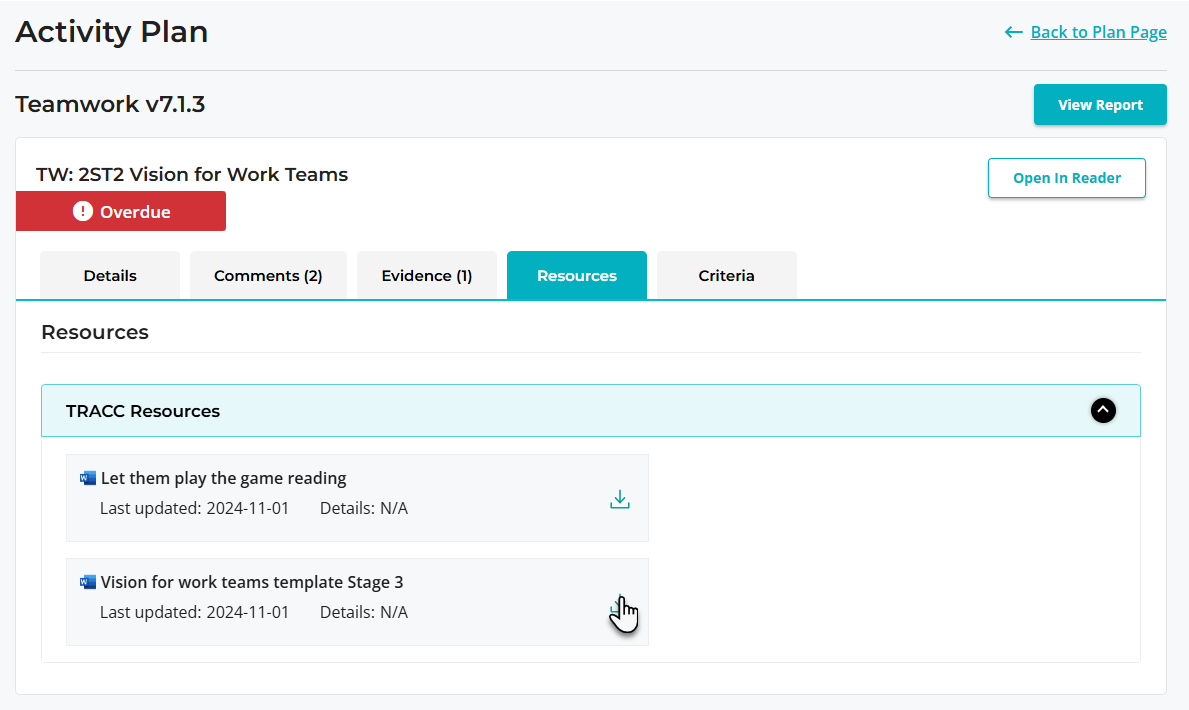1189x710 pixels.
Task: Click 'Vision for work teams template Stage 3' title
Action: click(252, 582)
